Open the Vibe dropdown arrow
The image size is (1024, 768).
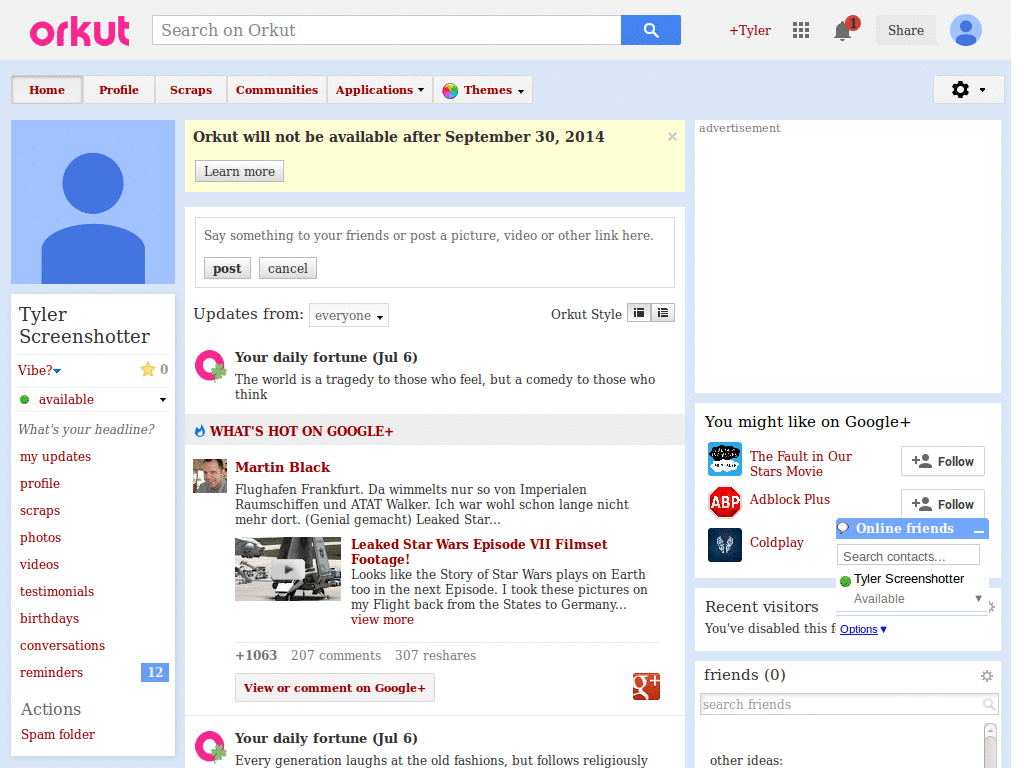pyautogui.click(x=57, y=371)
